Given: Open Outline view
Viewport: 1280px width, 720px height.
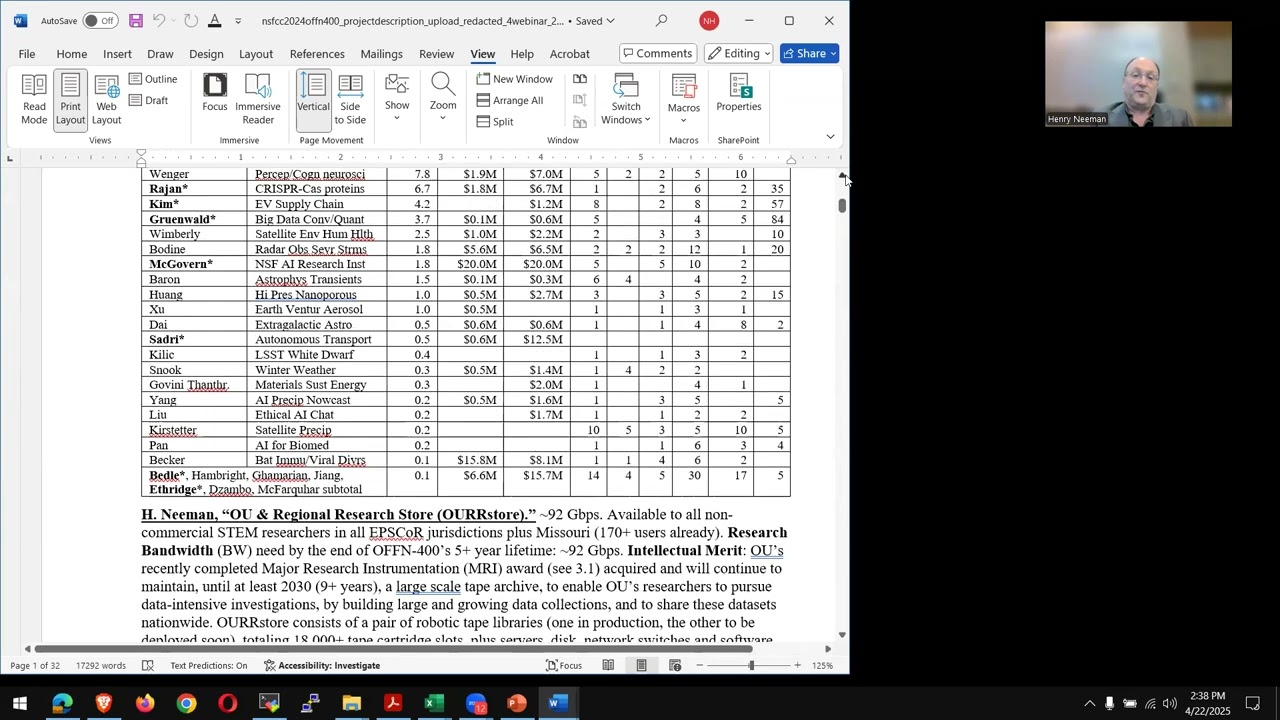Looking at the screenshot, I should coord(153,79).
